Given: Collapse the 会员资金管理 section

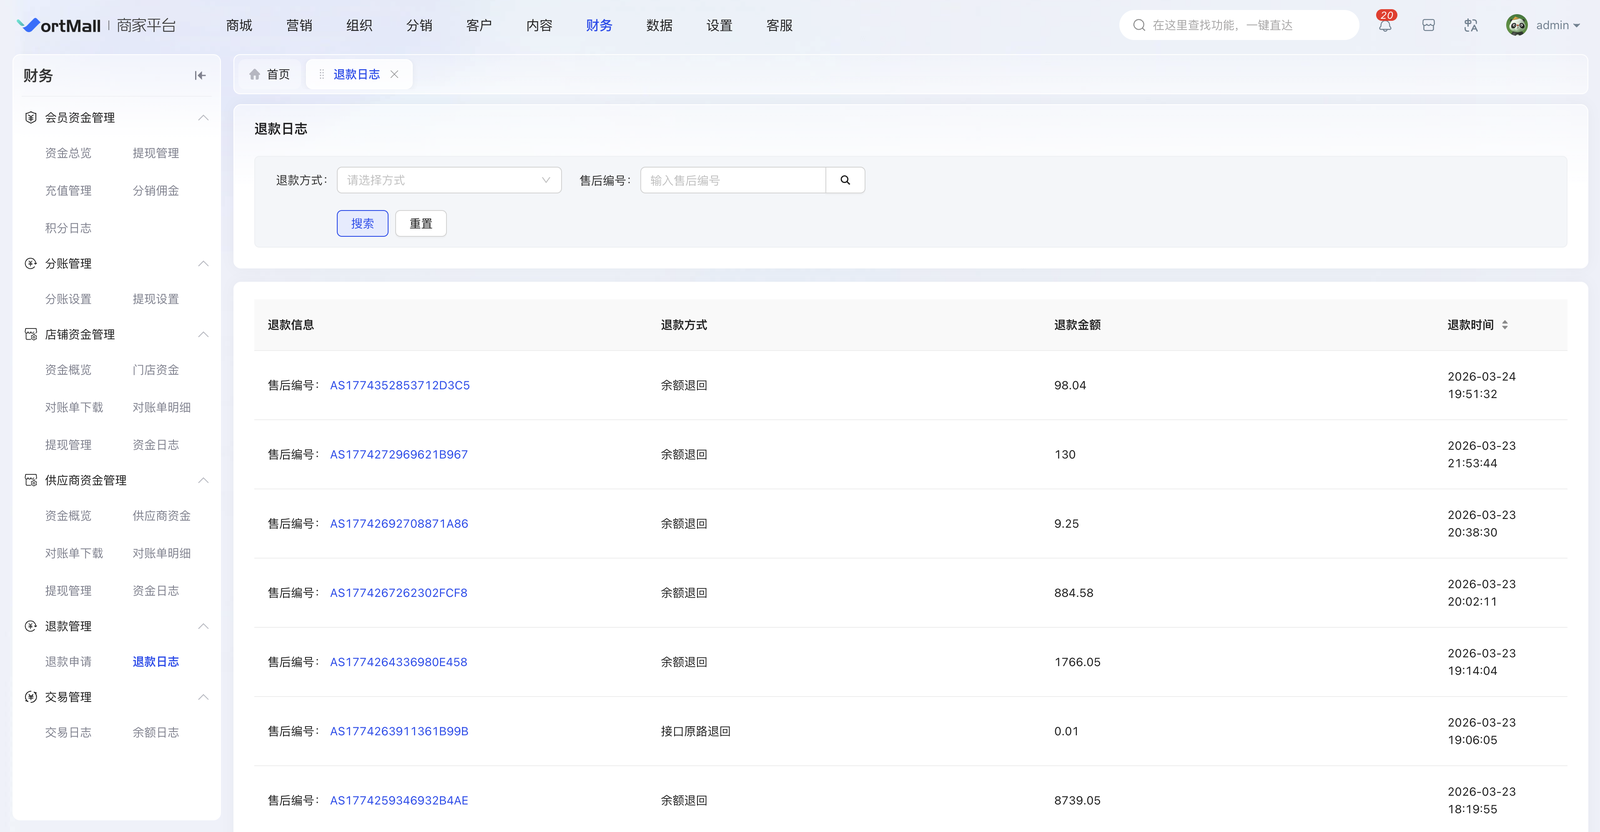Looking at the screenshot, I should (x=203, y=118).
